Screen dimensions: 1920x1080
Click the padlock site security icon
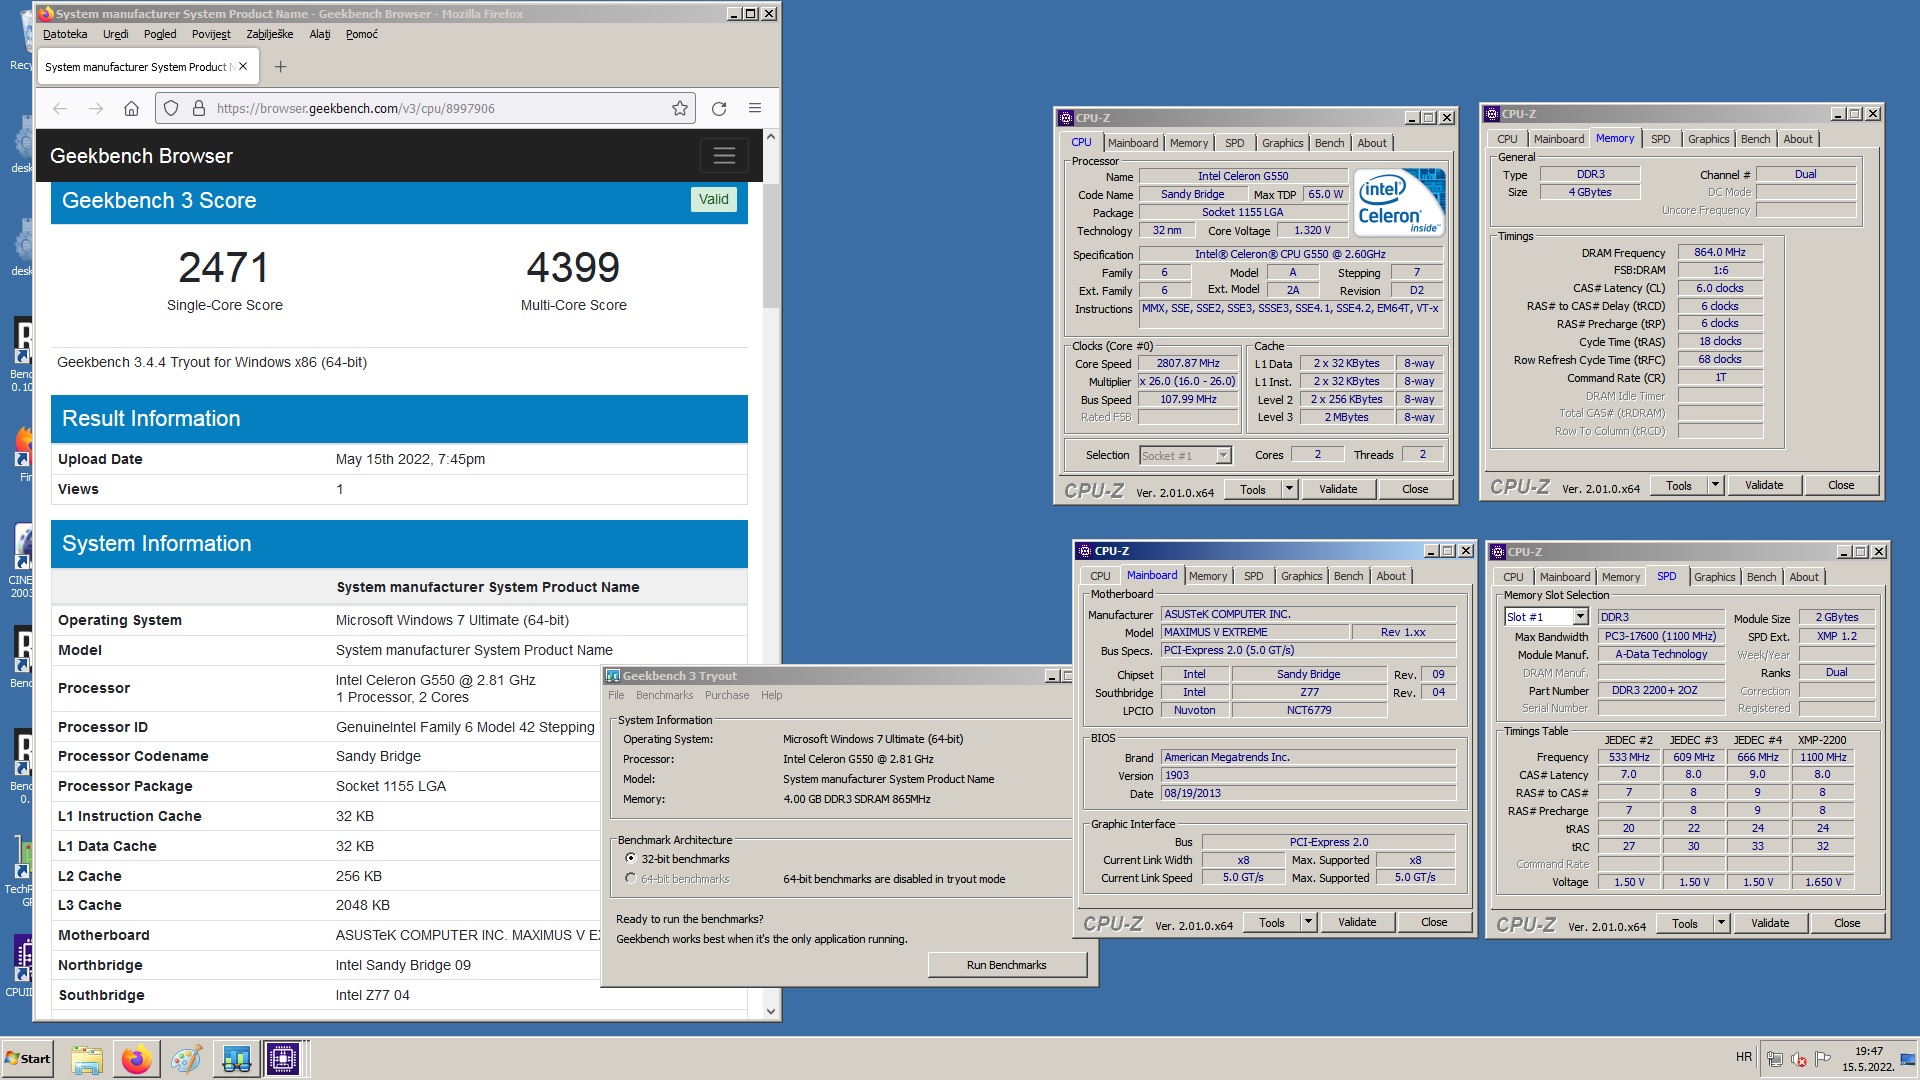click(198, 108)
